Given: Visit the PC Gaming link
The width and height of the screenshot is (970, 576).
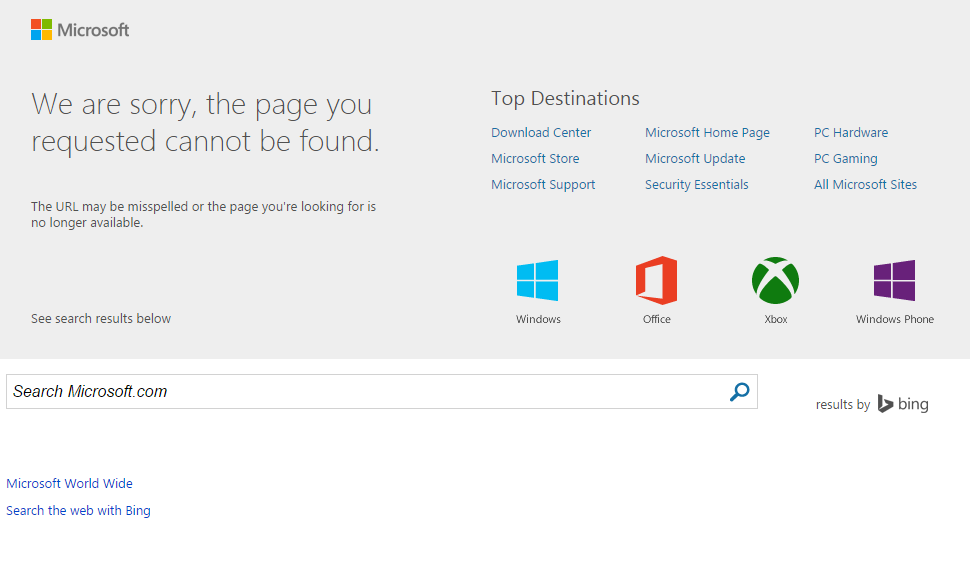Looking at the screenshot, I should click(846, 158).
